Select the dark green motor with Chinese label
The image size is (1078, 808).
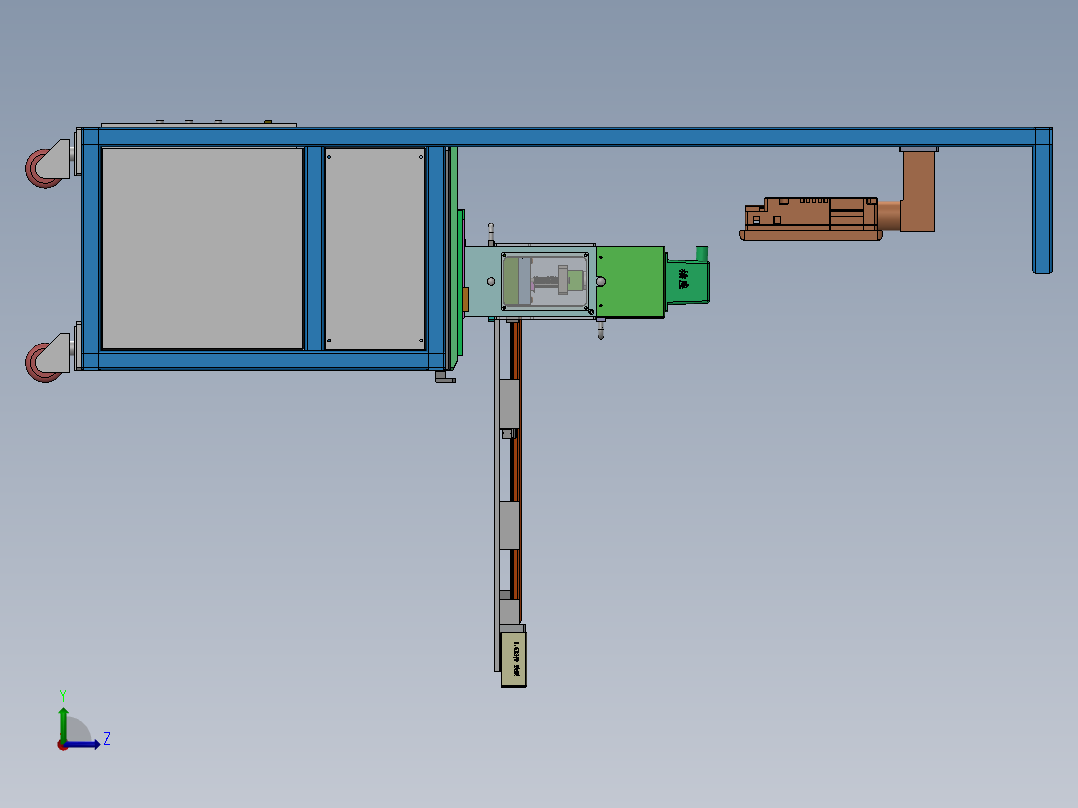688,278
